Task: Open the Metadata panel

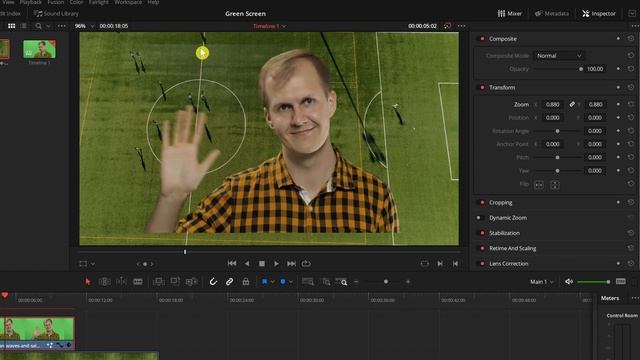Action: 551,13
